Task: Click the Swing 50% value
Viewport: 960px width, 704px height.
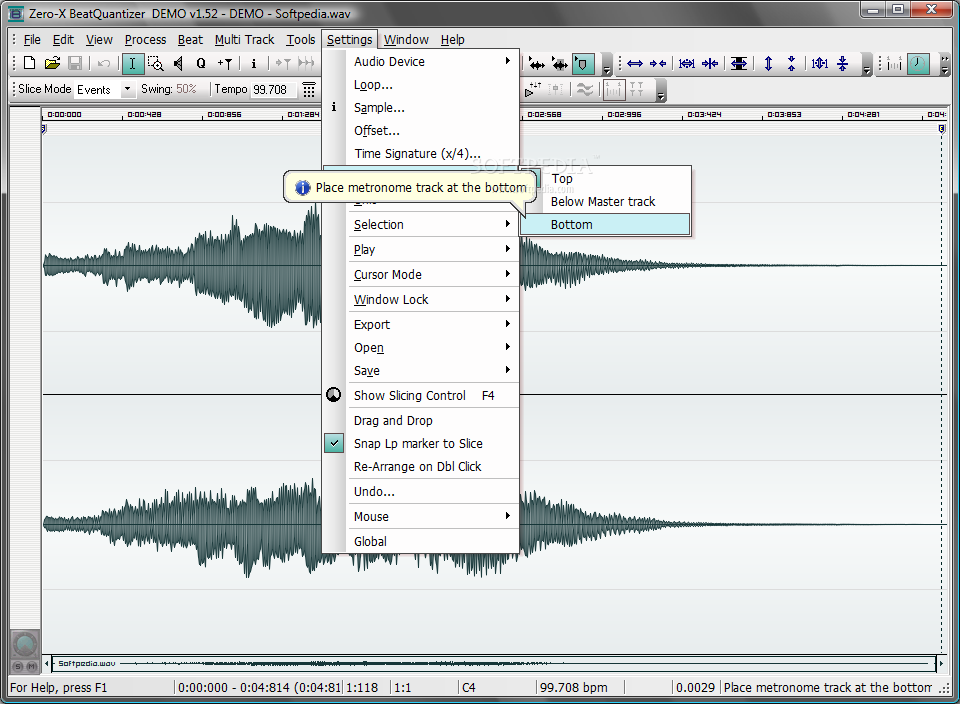Action: [x=186, y=89]
